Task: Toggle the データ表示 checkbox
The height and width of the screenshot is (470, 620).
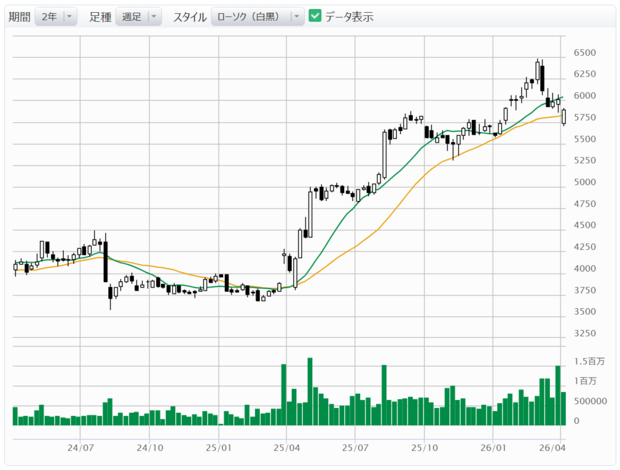Action: (x=315, y=17)
